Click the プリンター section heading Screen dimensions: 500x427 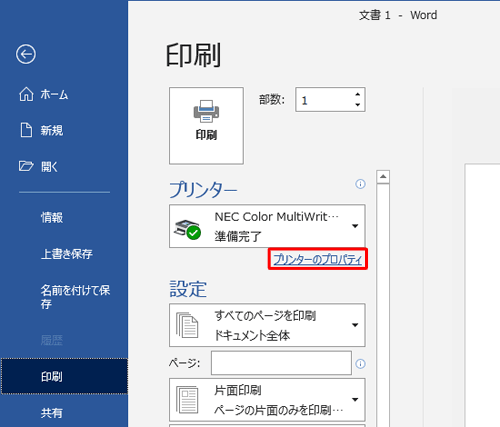click(203, 190)
